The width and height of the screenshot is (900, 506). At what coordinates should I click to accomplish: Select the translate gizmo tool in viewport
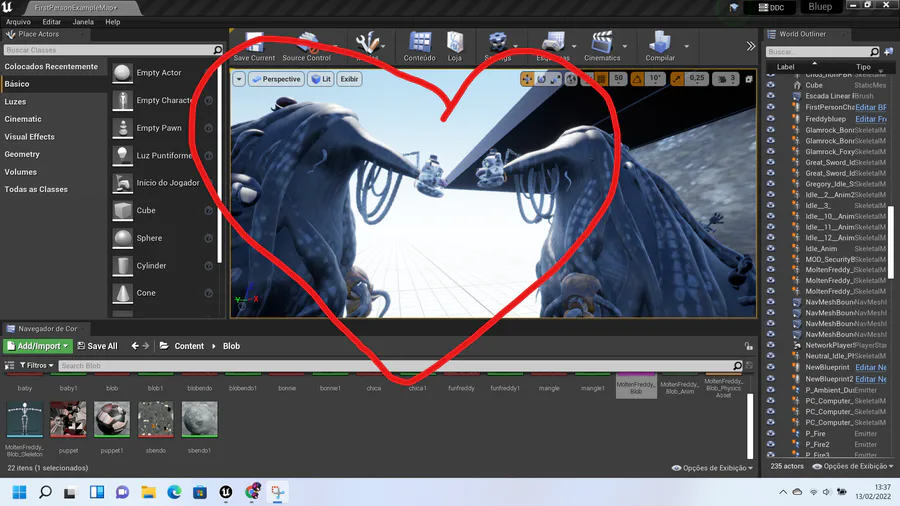point(527,79)
